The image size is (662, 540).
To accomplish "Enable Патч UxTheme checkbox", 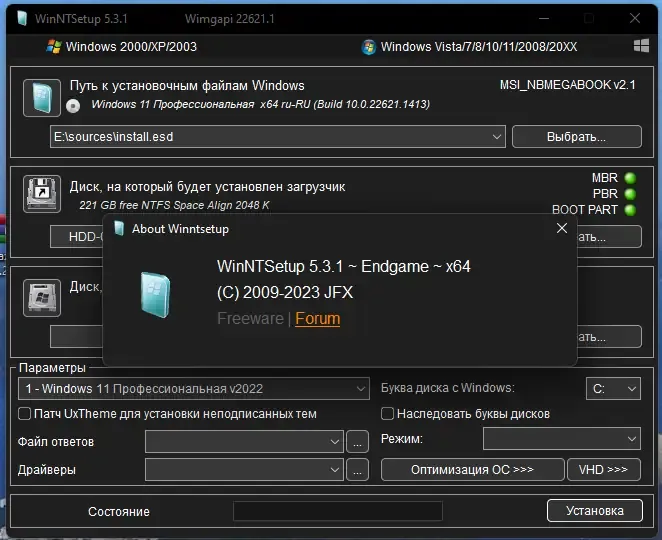I will (24, 414).
